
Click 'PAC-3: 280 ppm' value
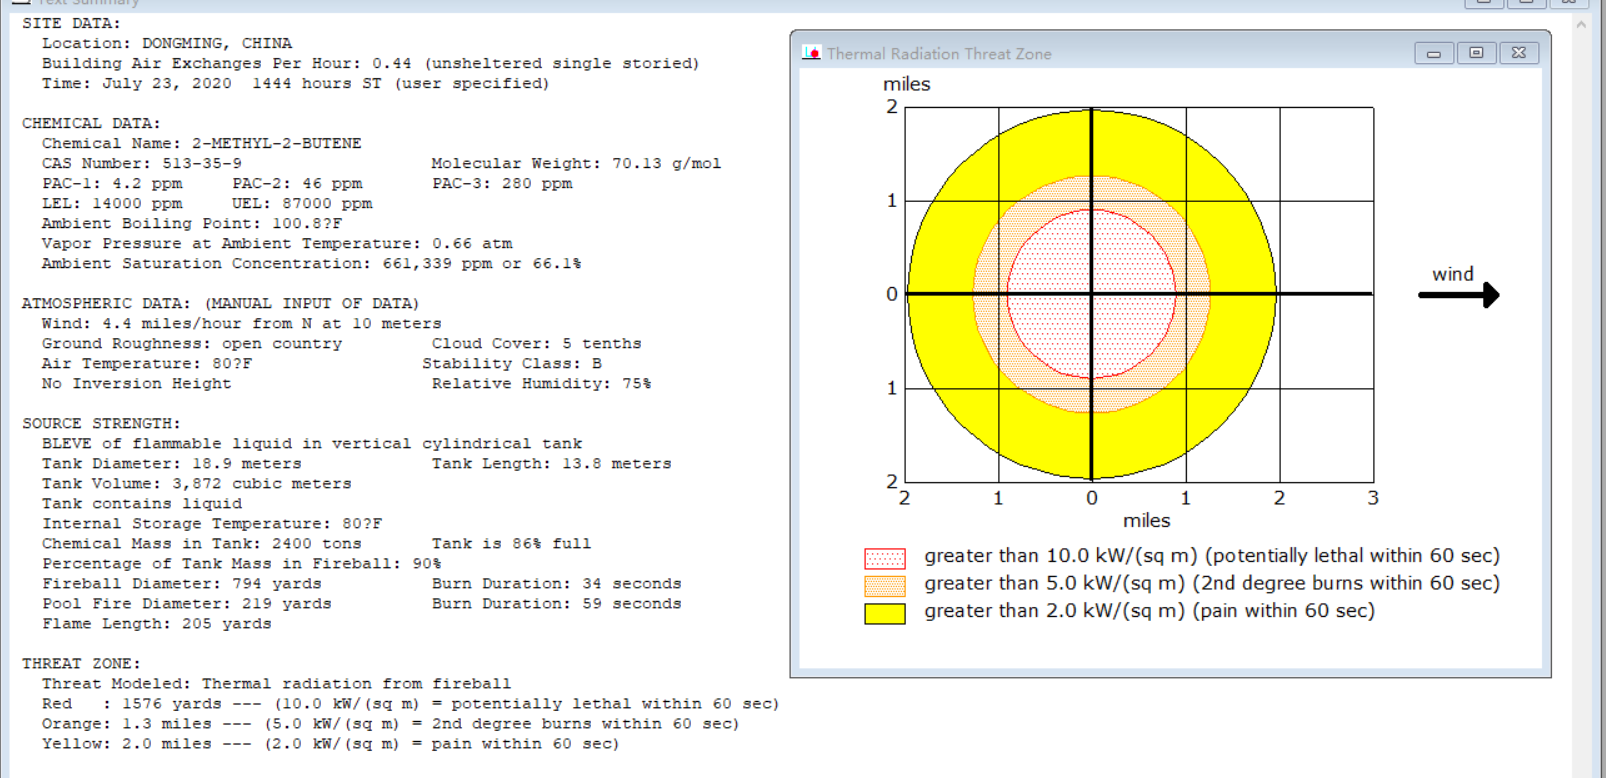click(502, 183)
